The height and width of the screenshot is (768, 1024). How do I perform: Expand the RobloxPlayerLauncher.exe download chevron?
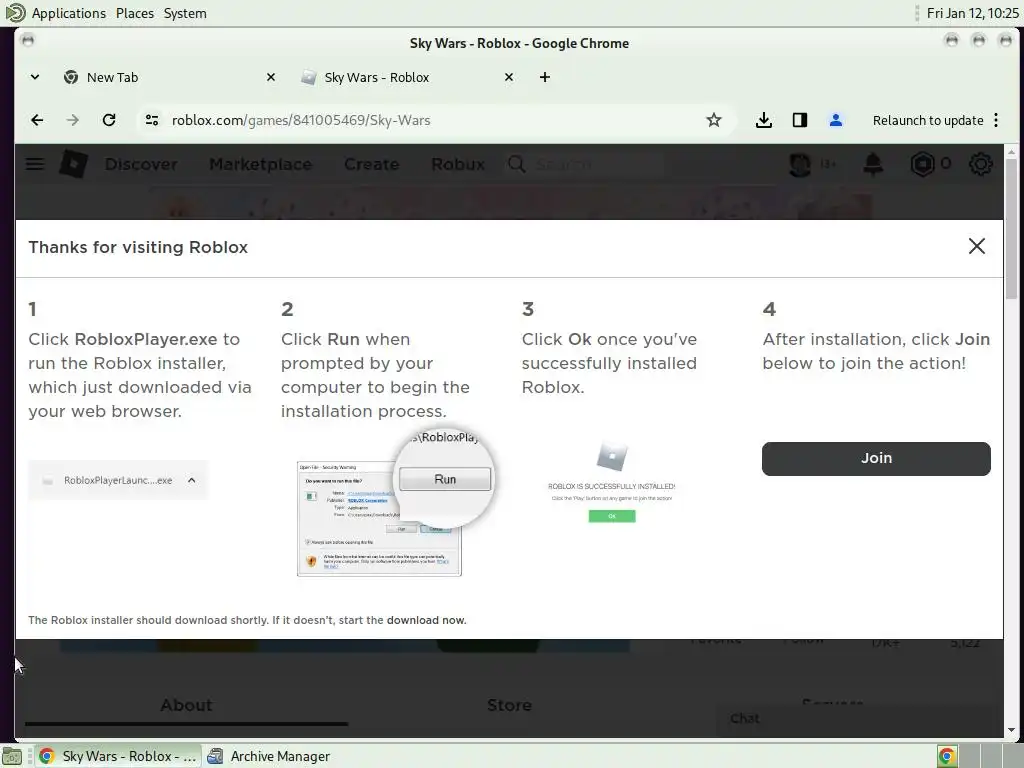pos(191,480)
